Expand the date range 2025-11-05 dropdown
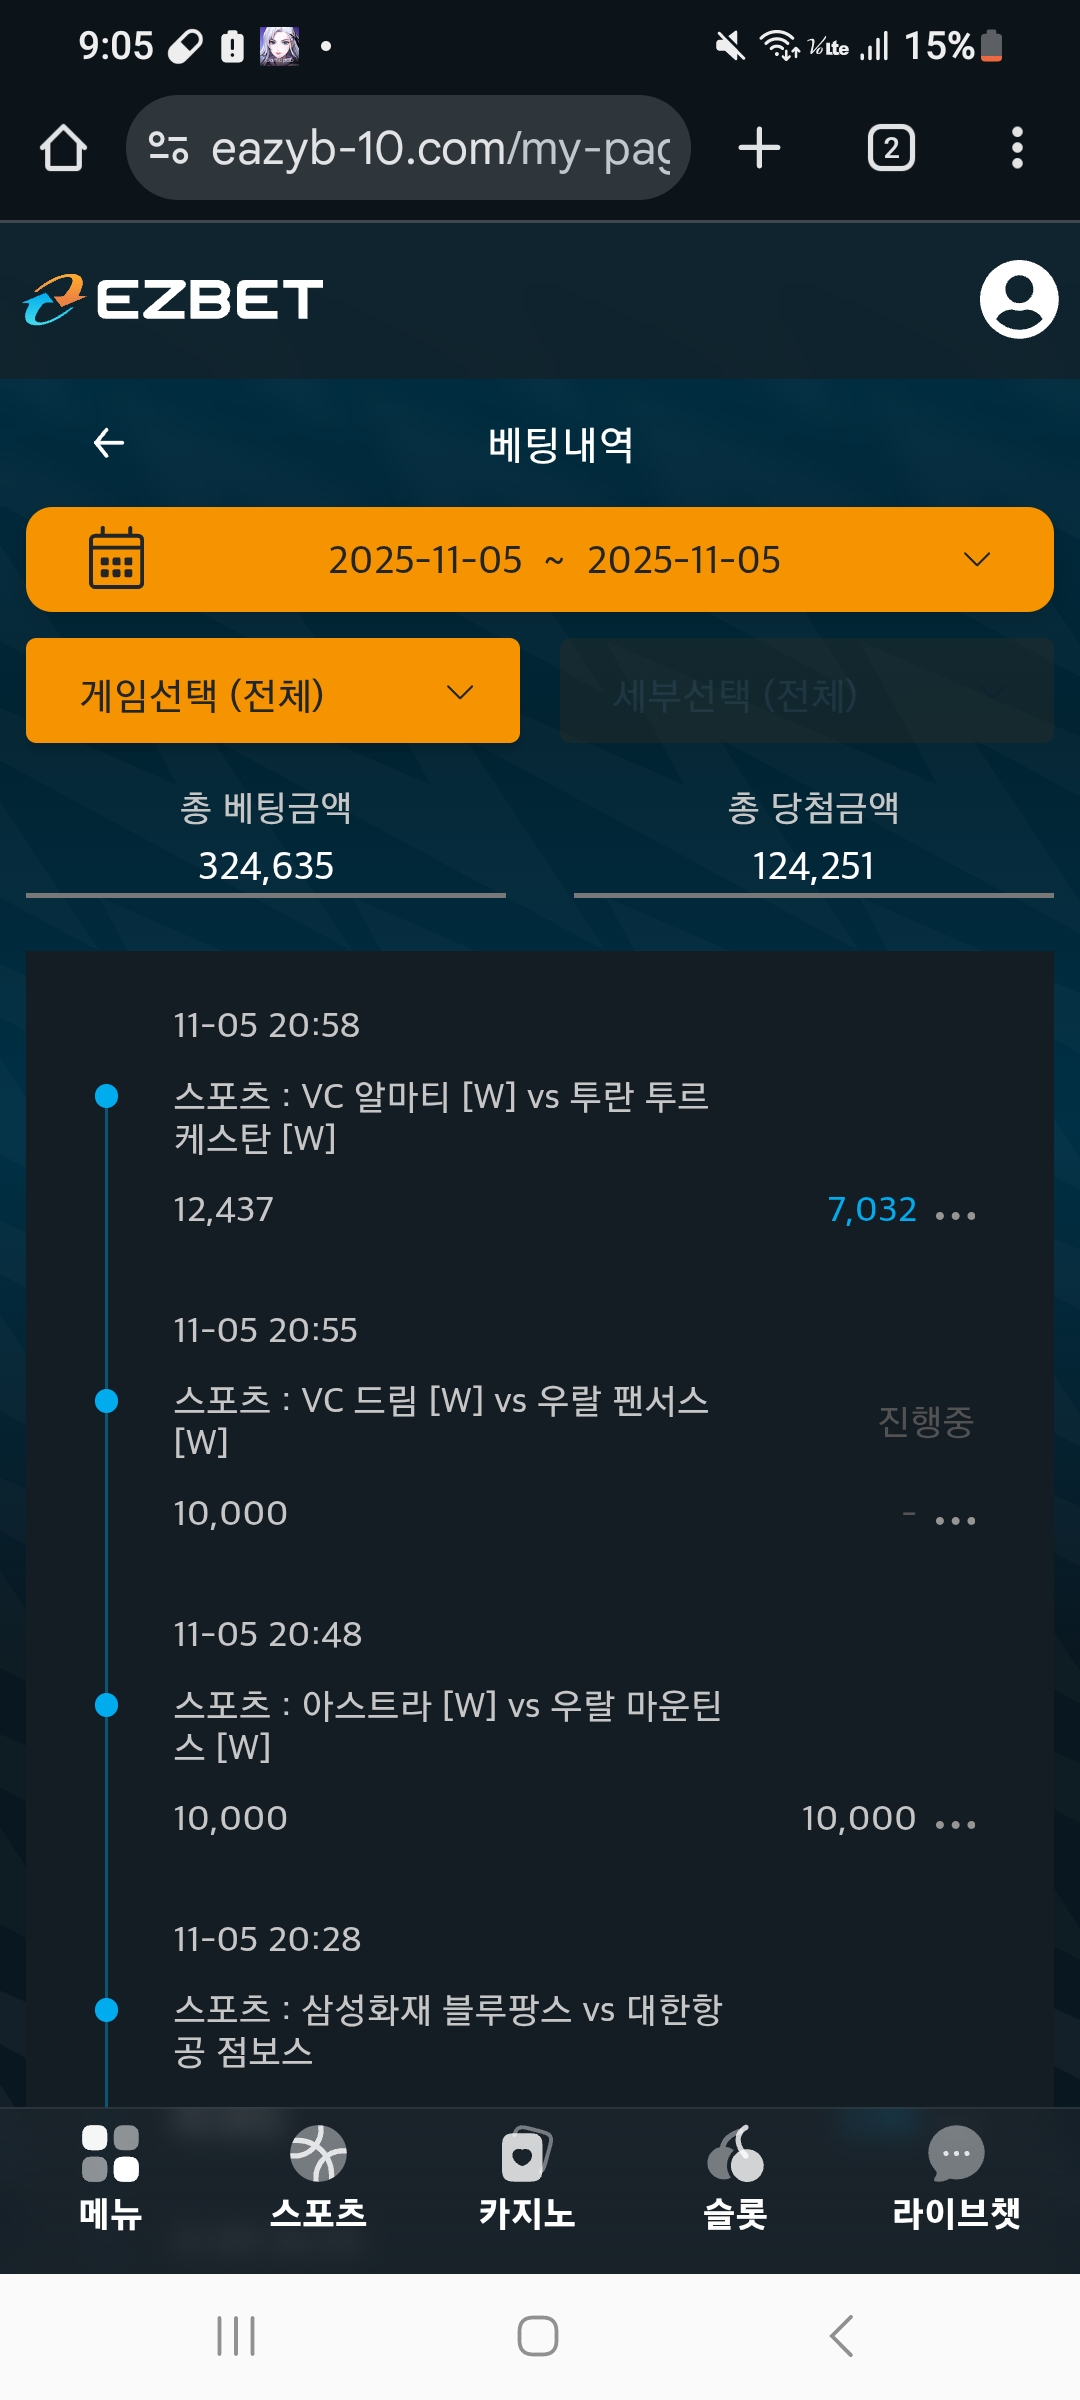 click(976, 559)
